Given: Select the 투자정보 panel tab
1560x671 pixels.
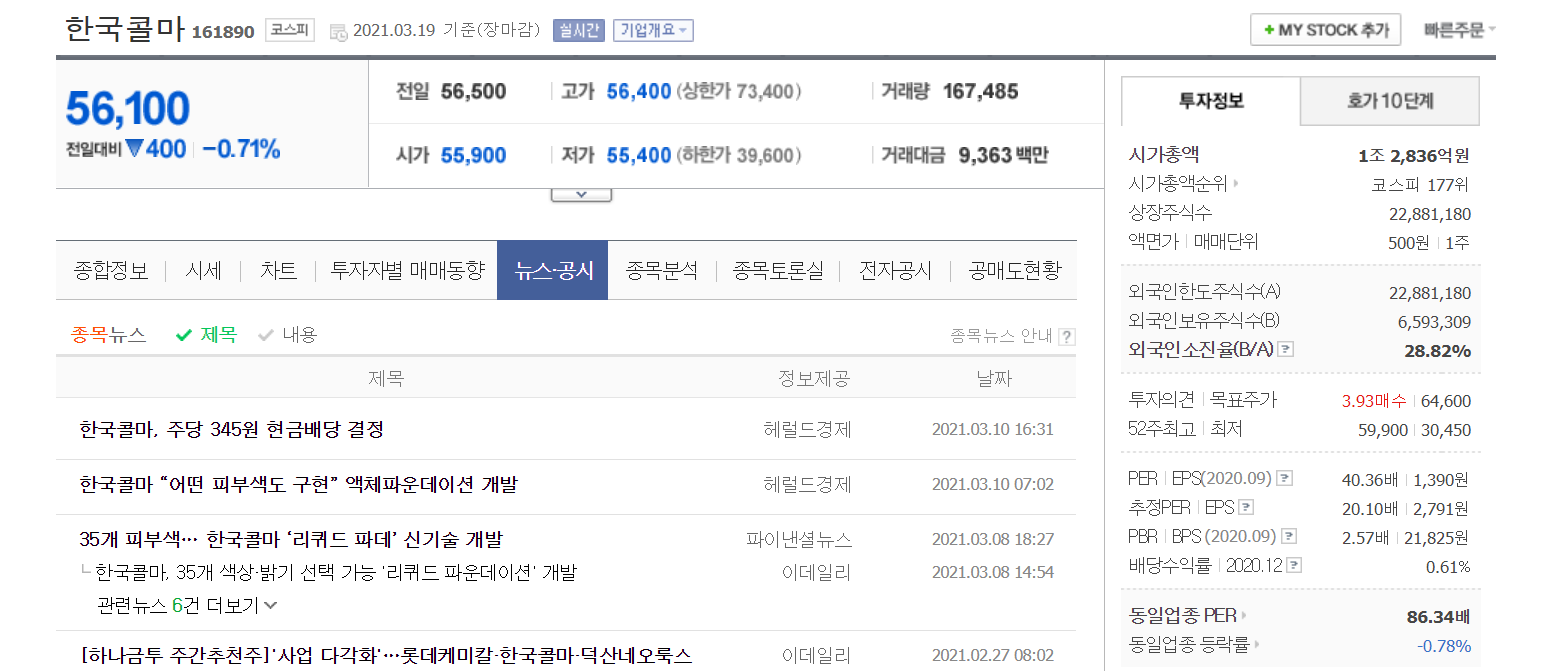Looking at the screenshot, I should (1211, 101).
